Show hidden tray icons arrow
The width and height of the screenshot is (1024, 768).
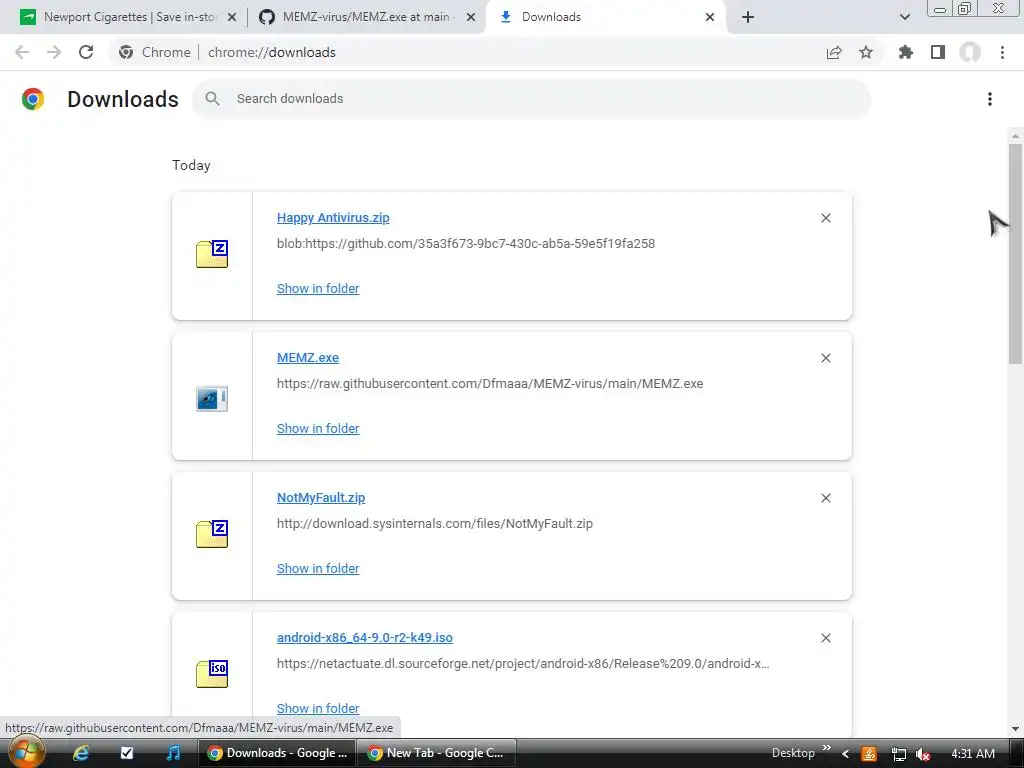pyautogui.click(x=845, y=754)
